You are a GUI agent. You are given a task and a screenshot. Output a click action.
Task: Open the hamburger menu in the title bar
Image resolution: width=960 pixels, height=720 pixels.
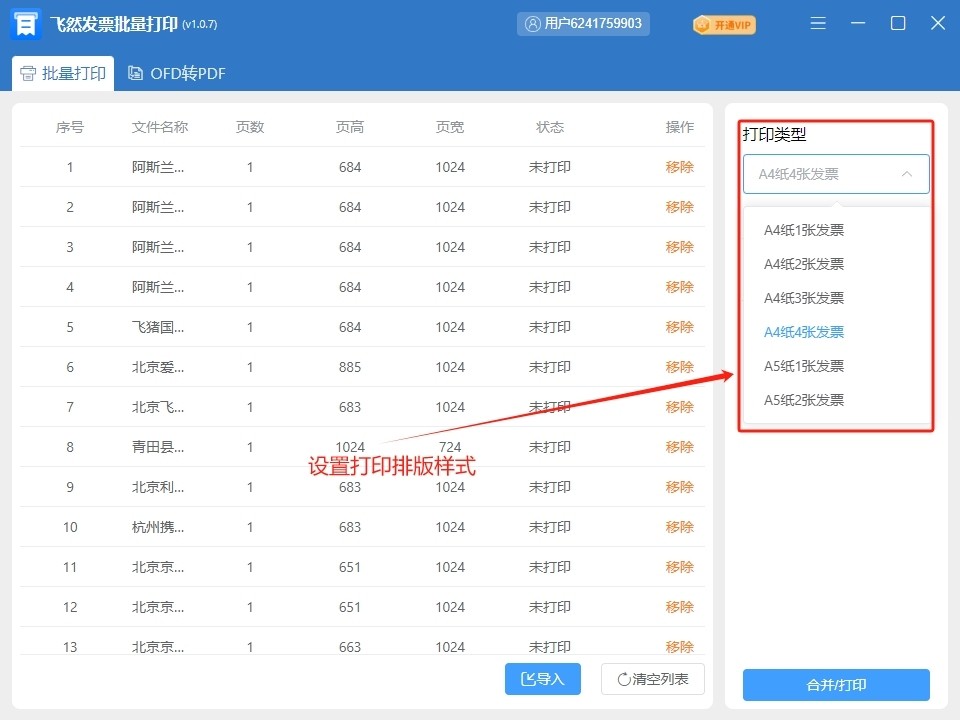(818, 23)
